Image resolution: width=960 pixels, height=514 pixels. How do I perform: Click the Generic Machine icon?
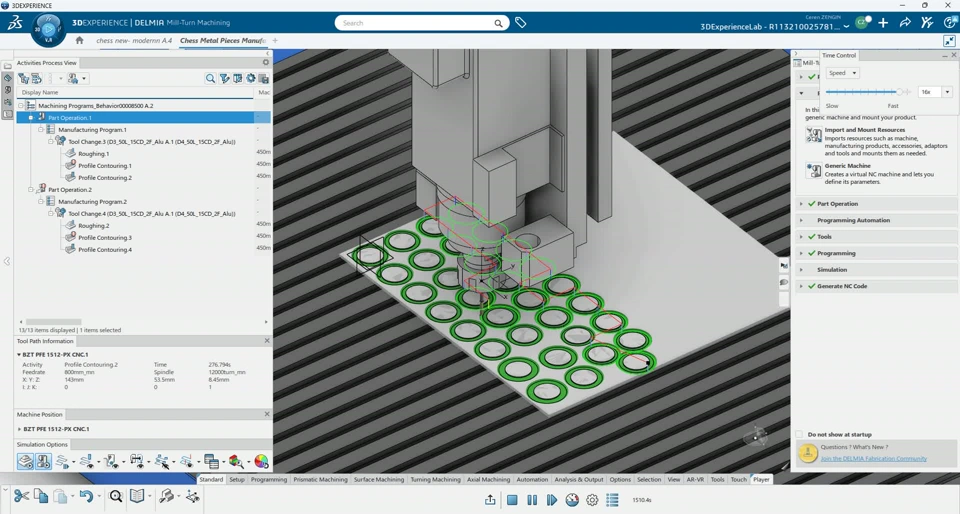tap(814, 170)
